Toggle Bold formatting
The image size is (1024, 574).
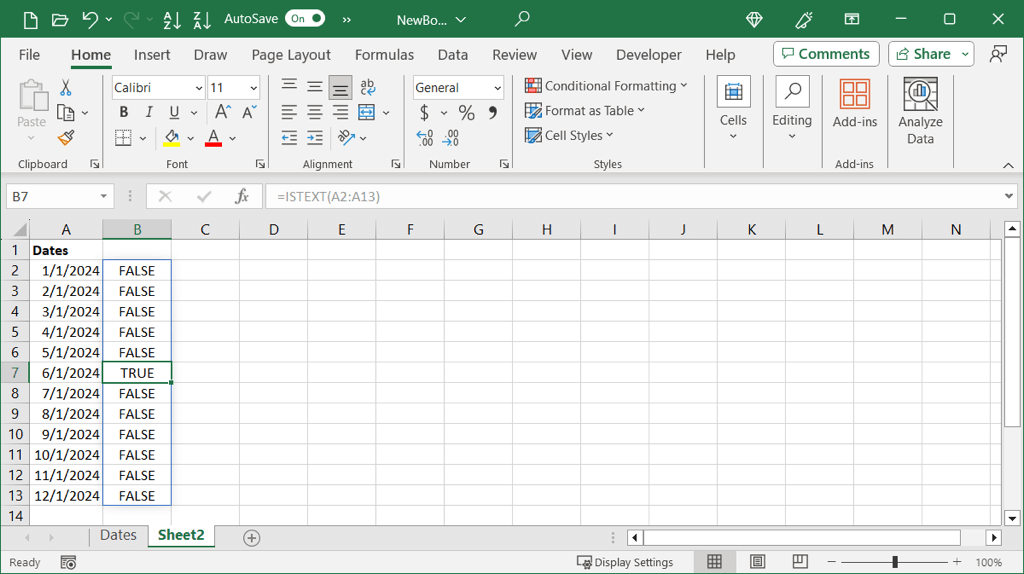[124, 113]
